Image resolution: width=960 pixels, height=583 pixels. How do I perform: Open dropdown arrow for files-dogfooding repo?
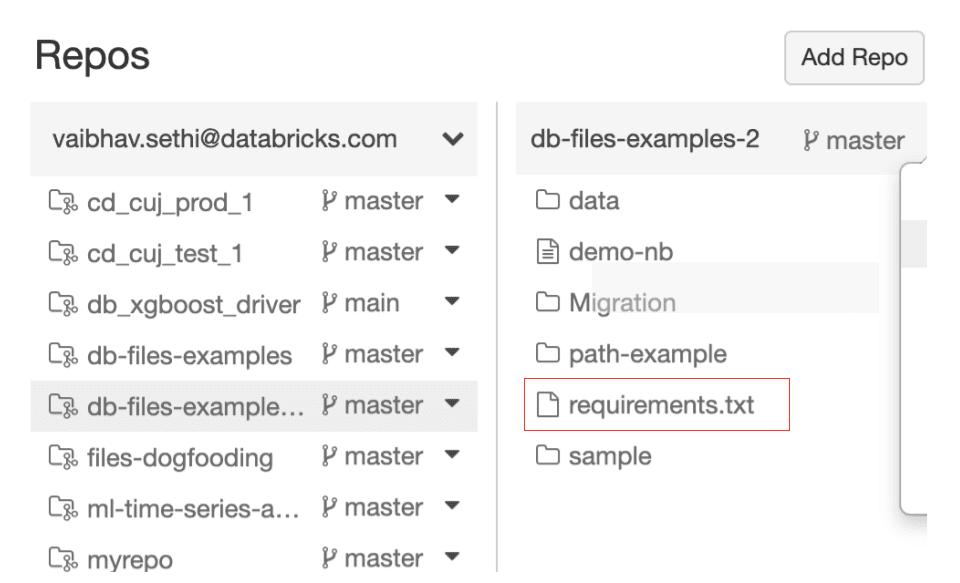pos(451,454)
